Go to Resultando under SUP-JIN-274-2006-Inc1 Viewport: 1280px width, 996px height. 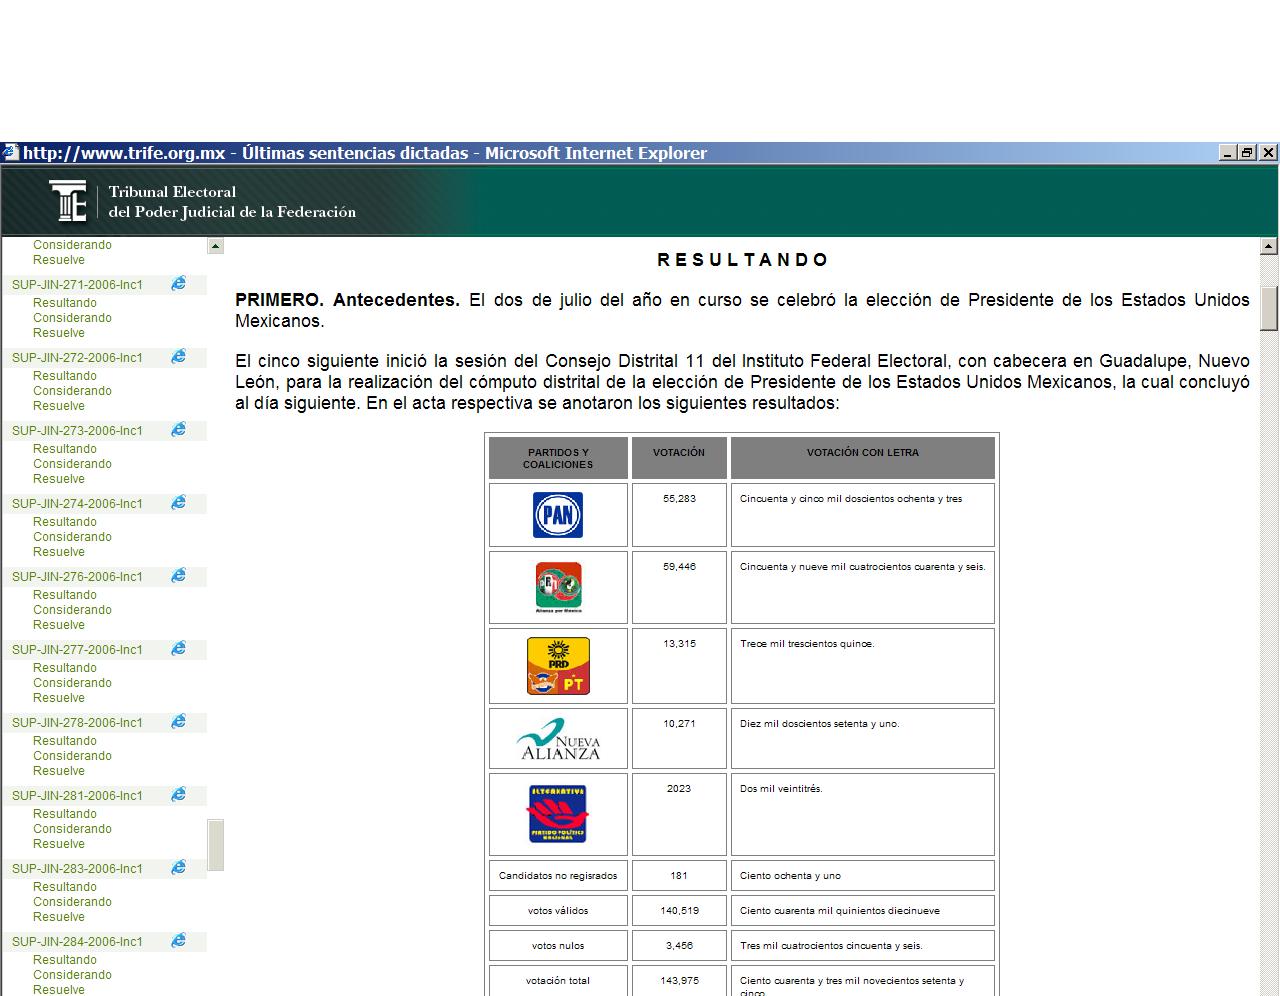coord(65,522)
